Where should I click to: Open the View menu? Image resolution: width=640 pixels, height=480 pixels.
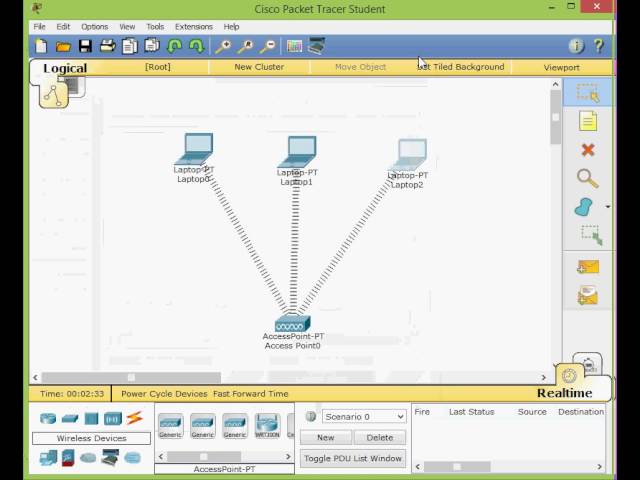[127, 27]
